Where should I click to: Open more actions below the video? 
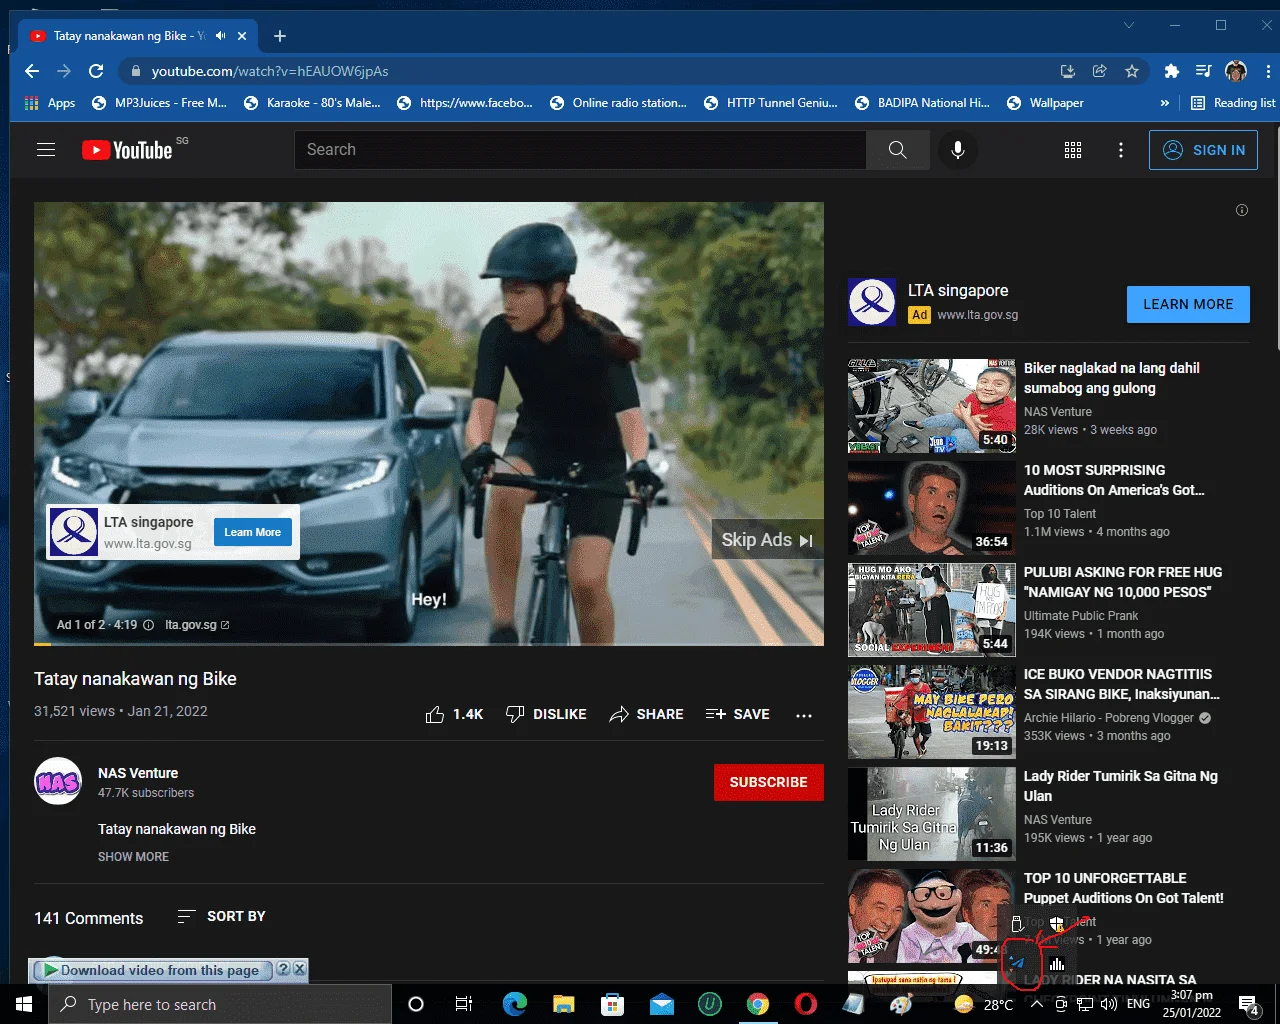(x=804, y=715)
